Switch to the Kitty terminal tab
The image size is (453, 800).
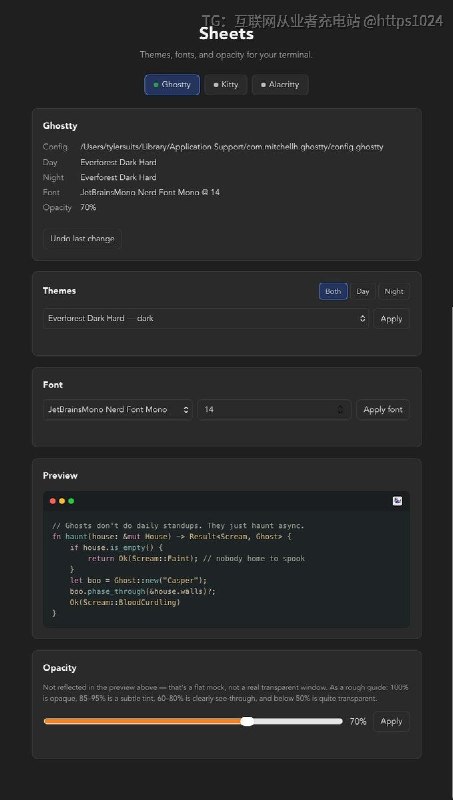coord(226,85)
